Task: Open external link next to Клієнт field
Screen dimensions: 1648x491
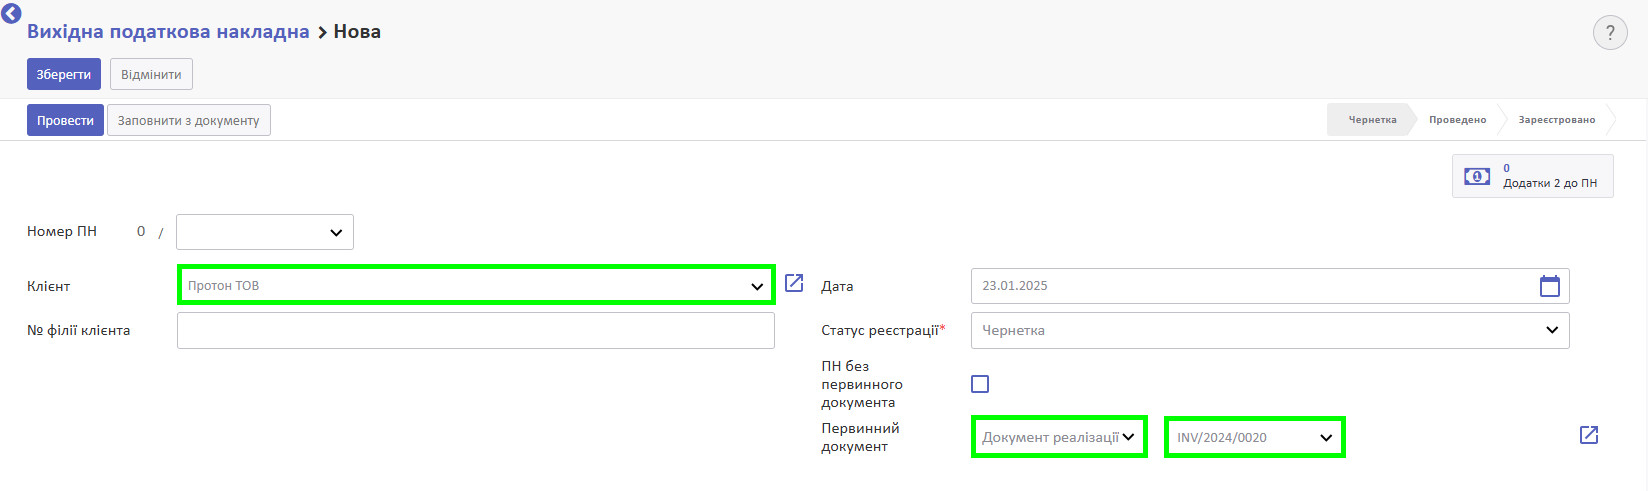Action: (794, 283)
